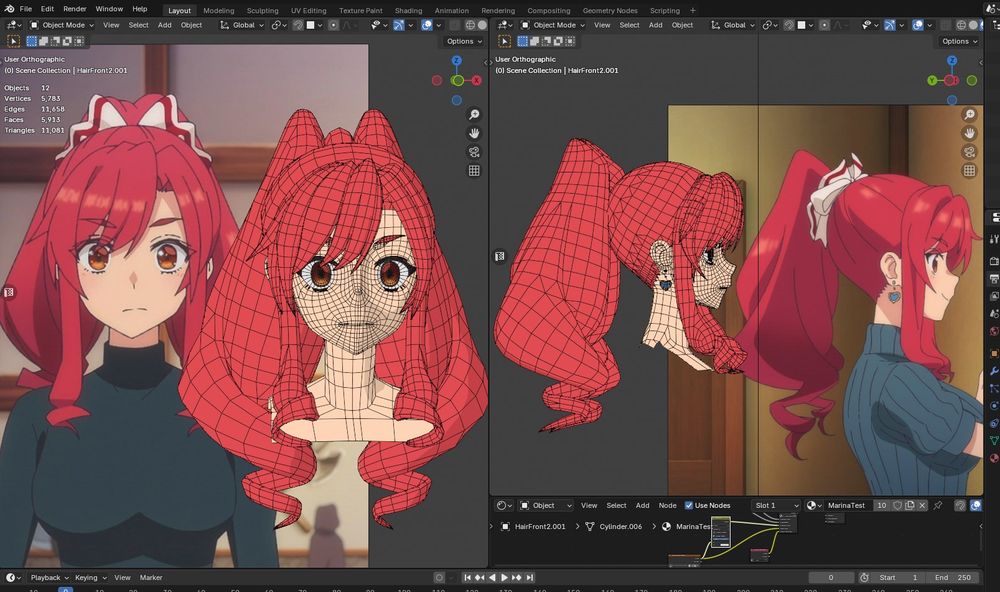Open the Slot 1 material slot dropdown
1000x592 pixels.
(776, 505)
